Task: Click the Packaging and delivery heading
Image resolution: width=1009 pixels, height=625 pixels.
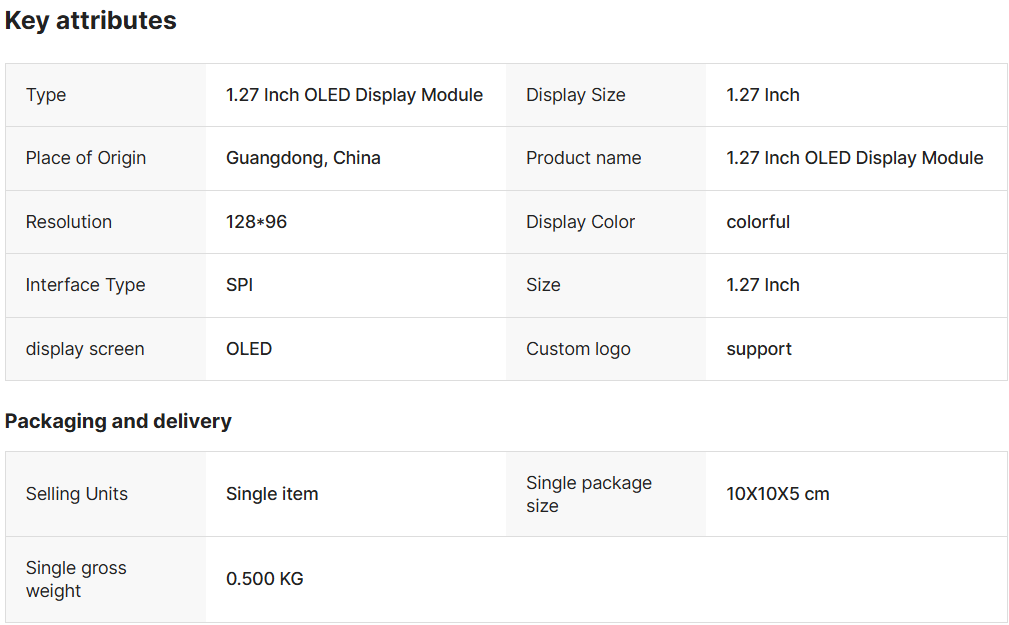Action: tap(118, 421)
